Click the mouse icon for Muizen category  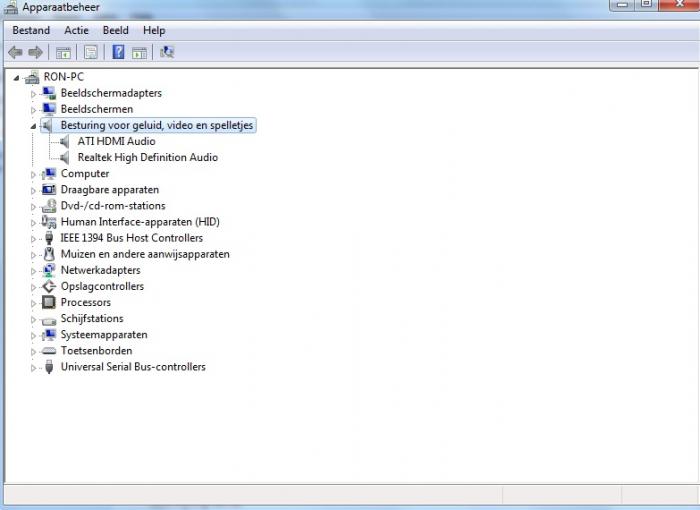click(x=49, y=254)
